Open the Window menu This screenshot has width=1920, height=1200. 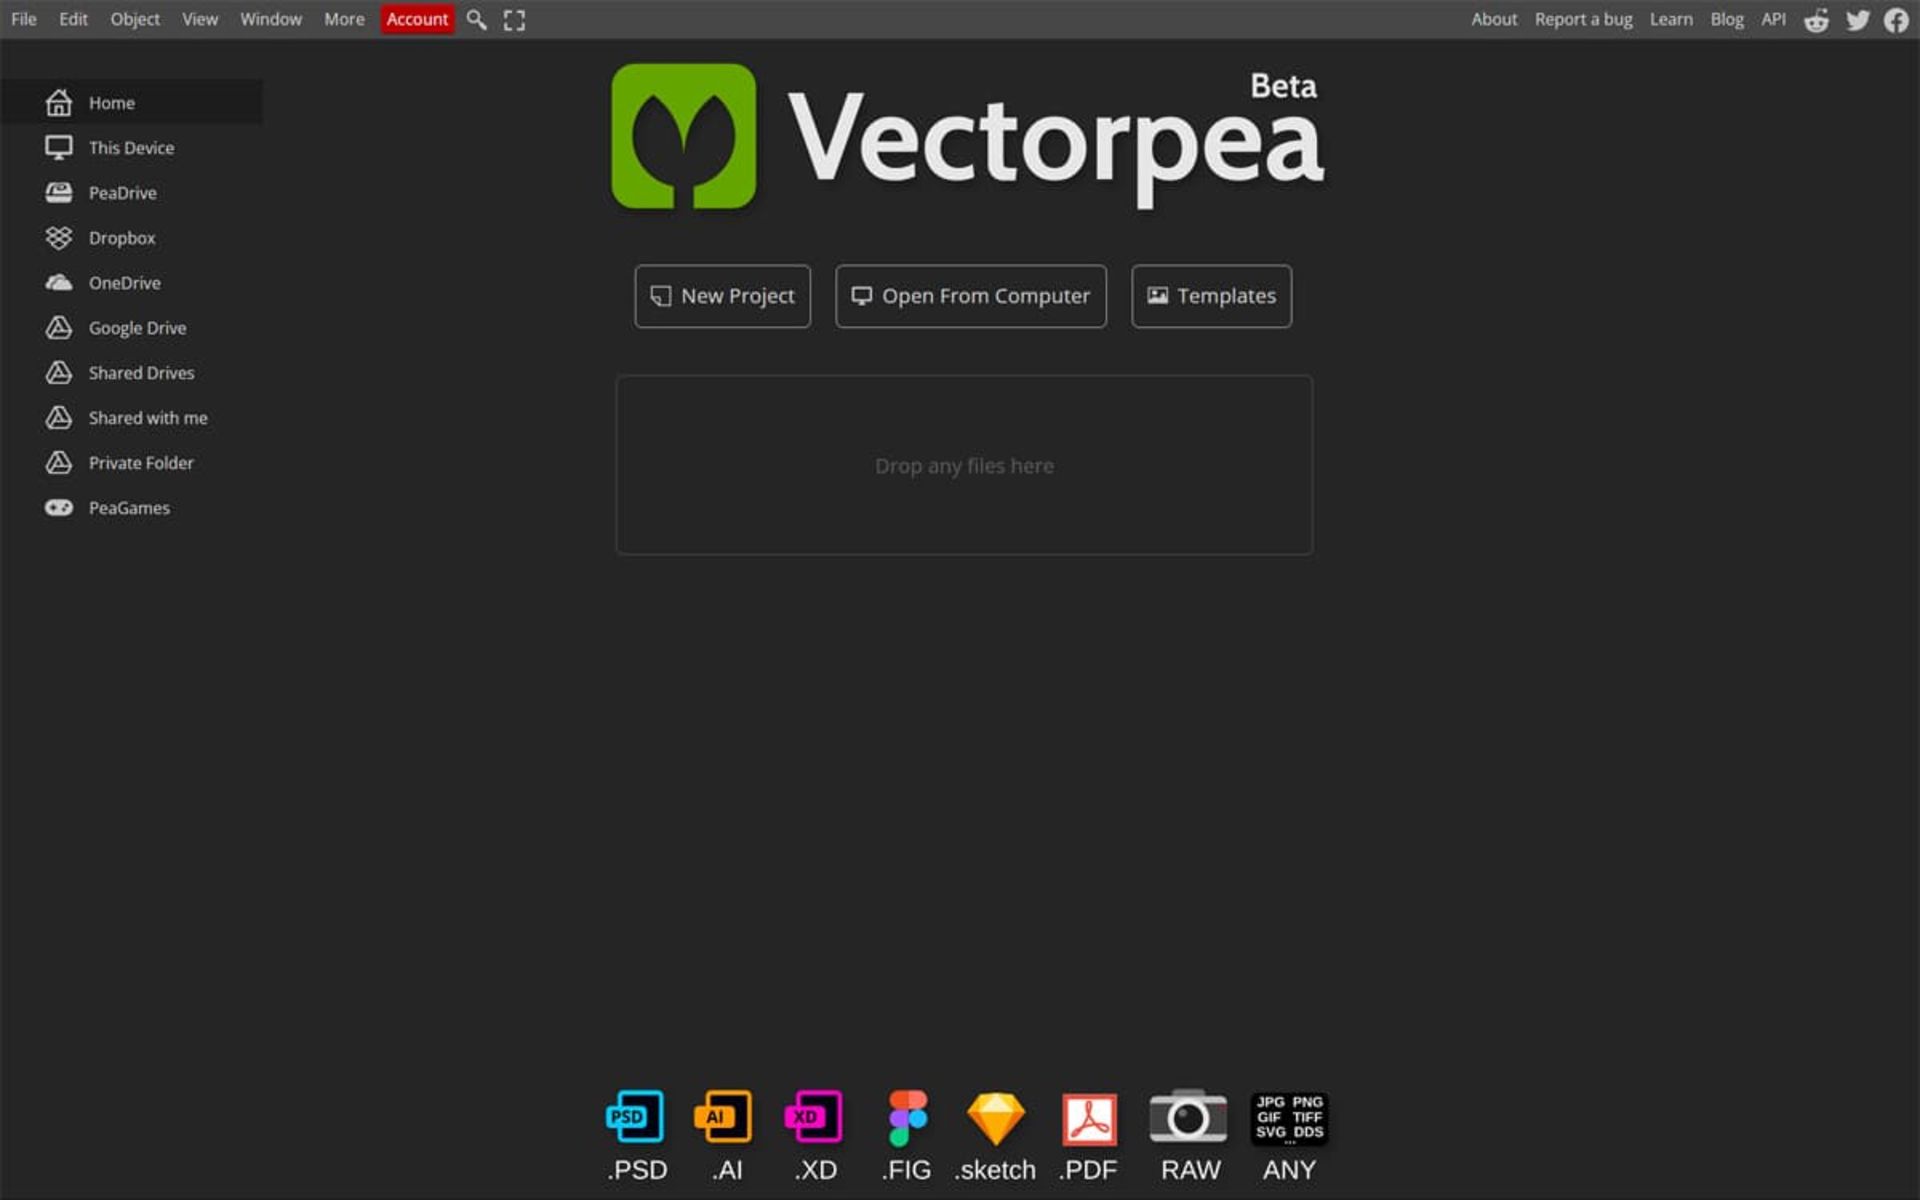click(x=271, y=19)
